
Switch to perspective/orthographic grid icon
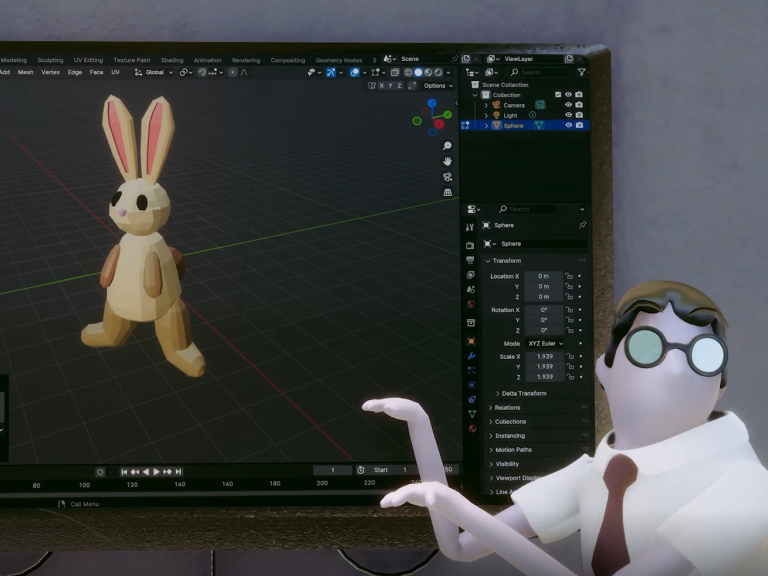(447, 192)
